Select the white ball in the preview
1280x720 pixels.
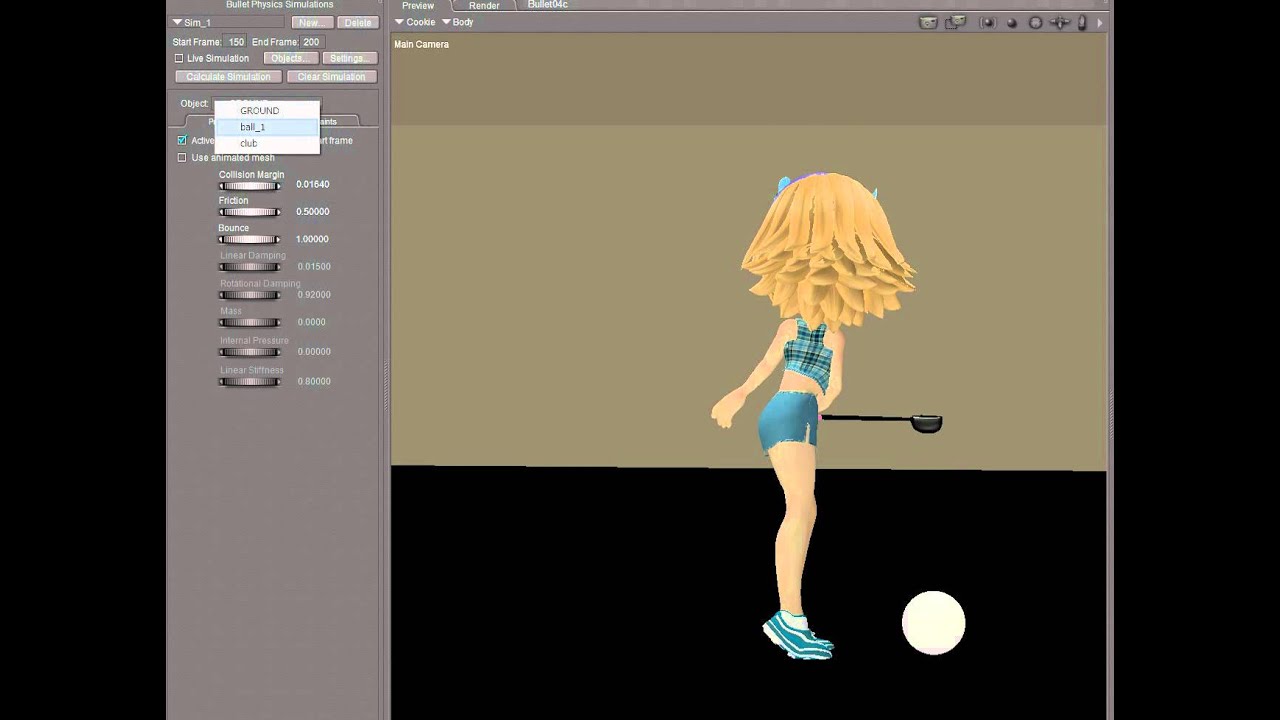(933, 623)
